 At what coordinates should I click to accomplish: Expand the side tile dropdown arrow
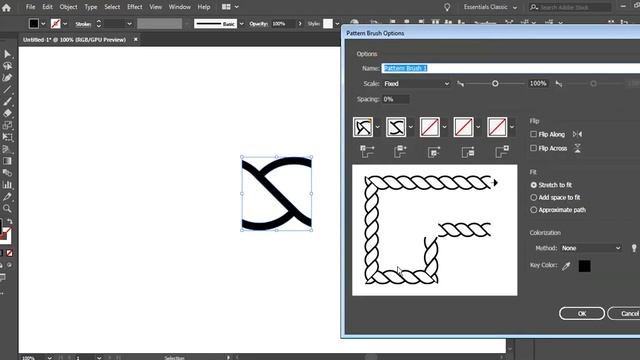pyautogui.click(x=411, y=127)
